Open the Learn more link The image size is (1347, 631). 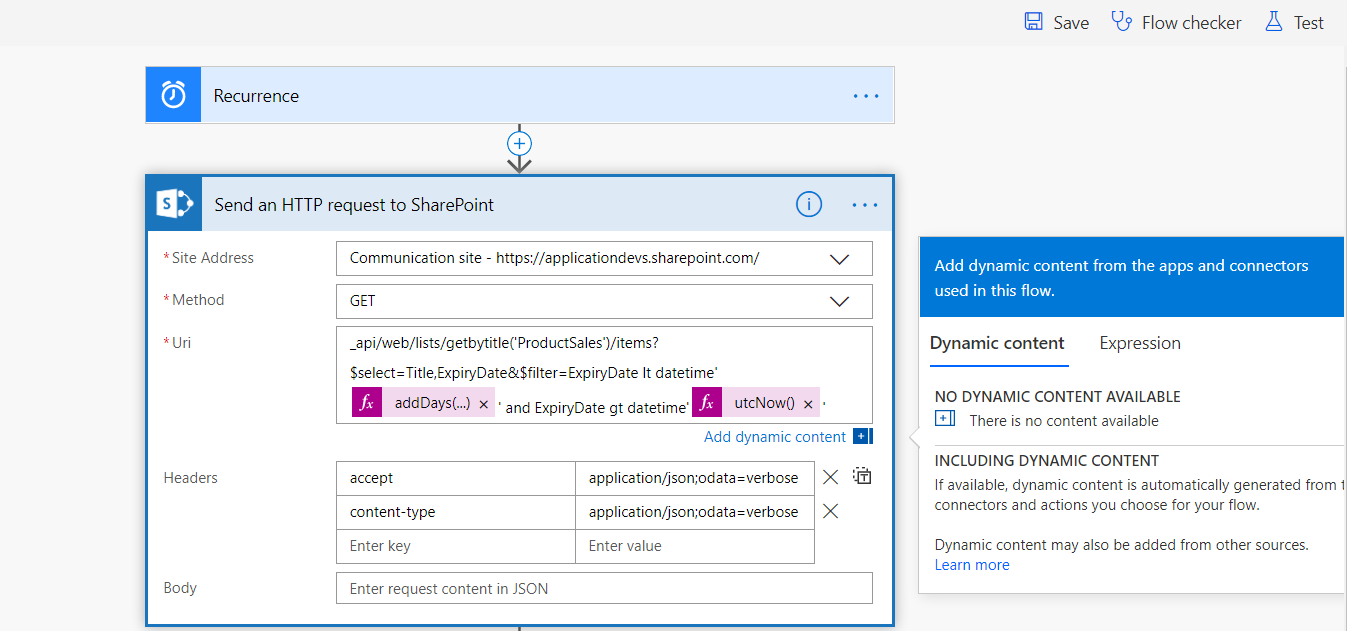point(972,565)
